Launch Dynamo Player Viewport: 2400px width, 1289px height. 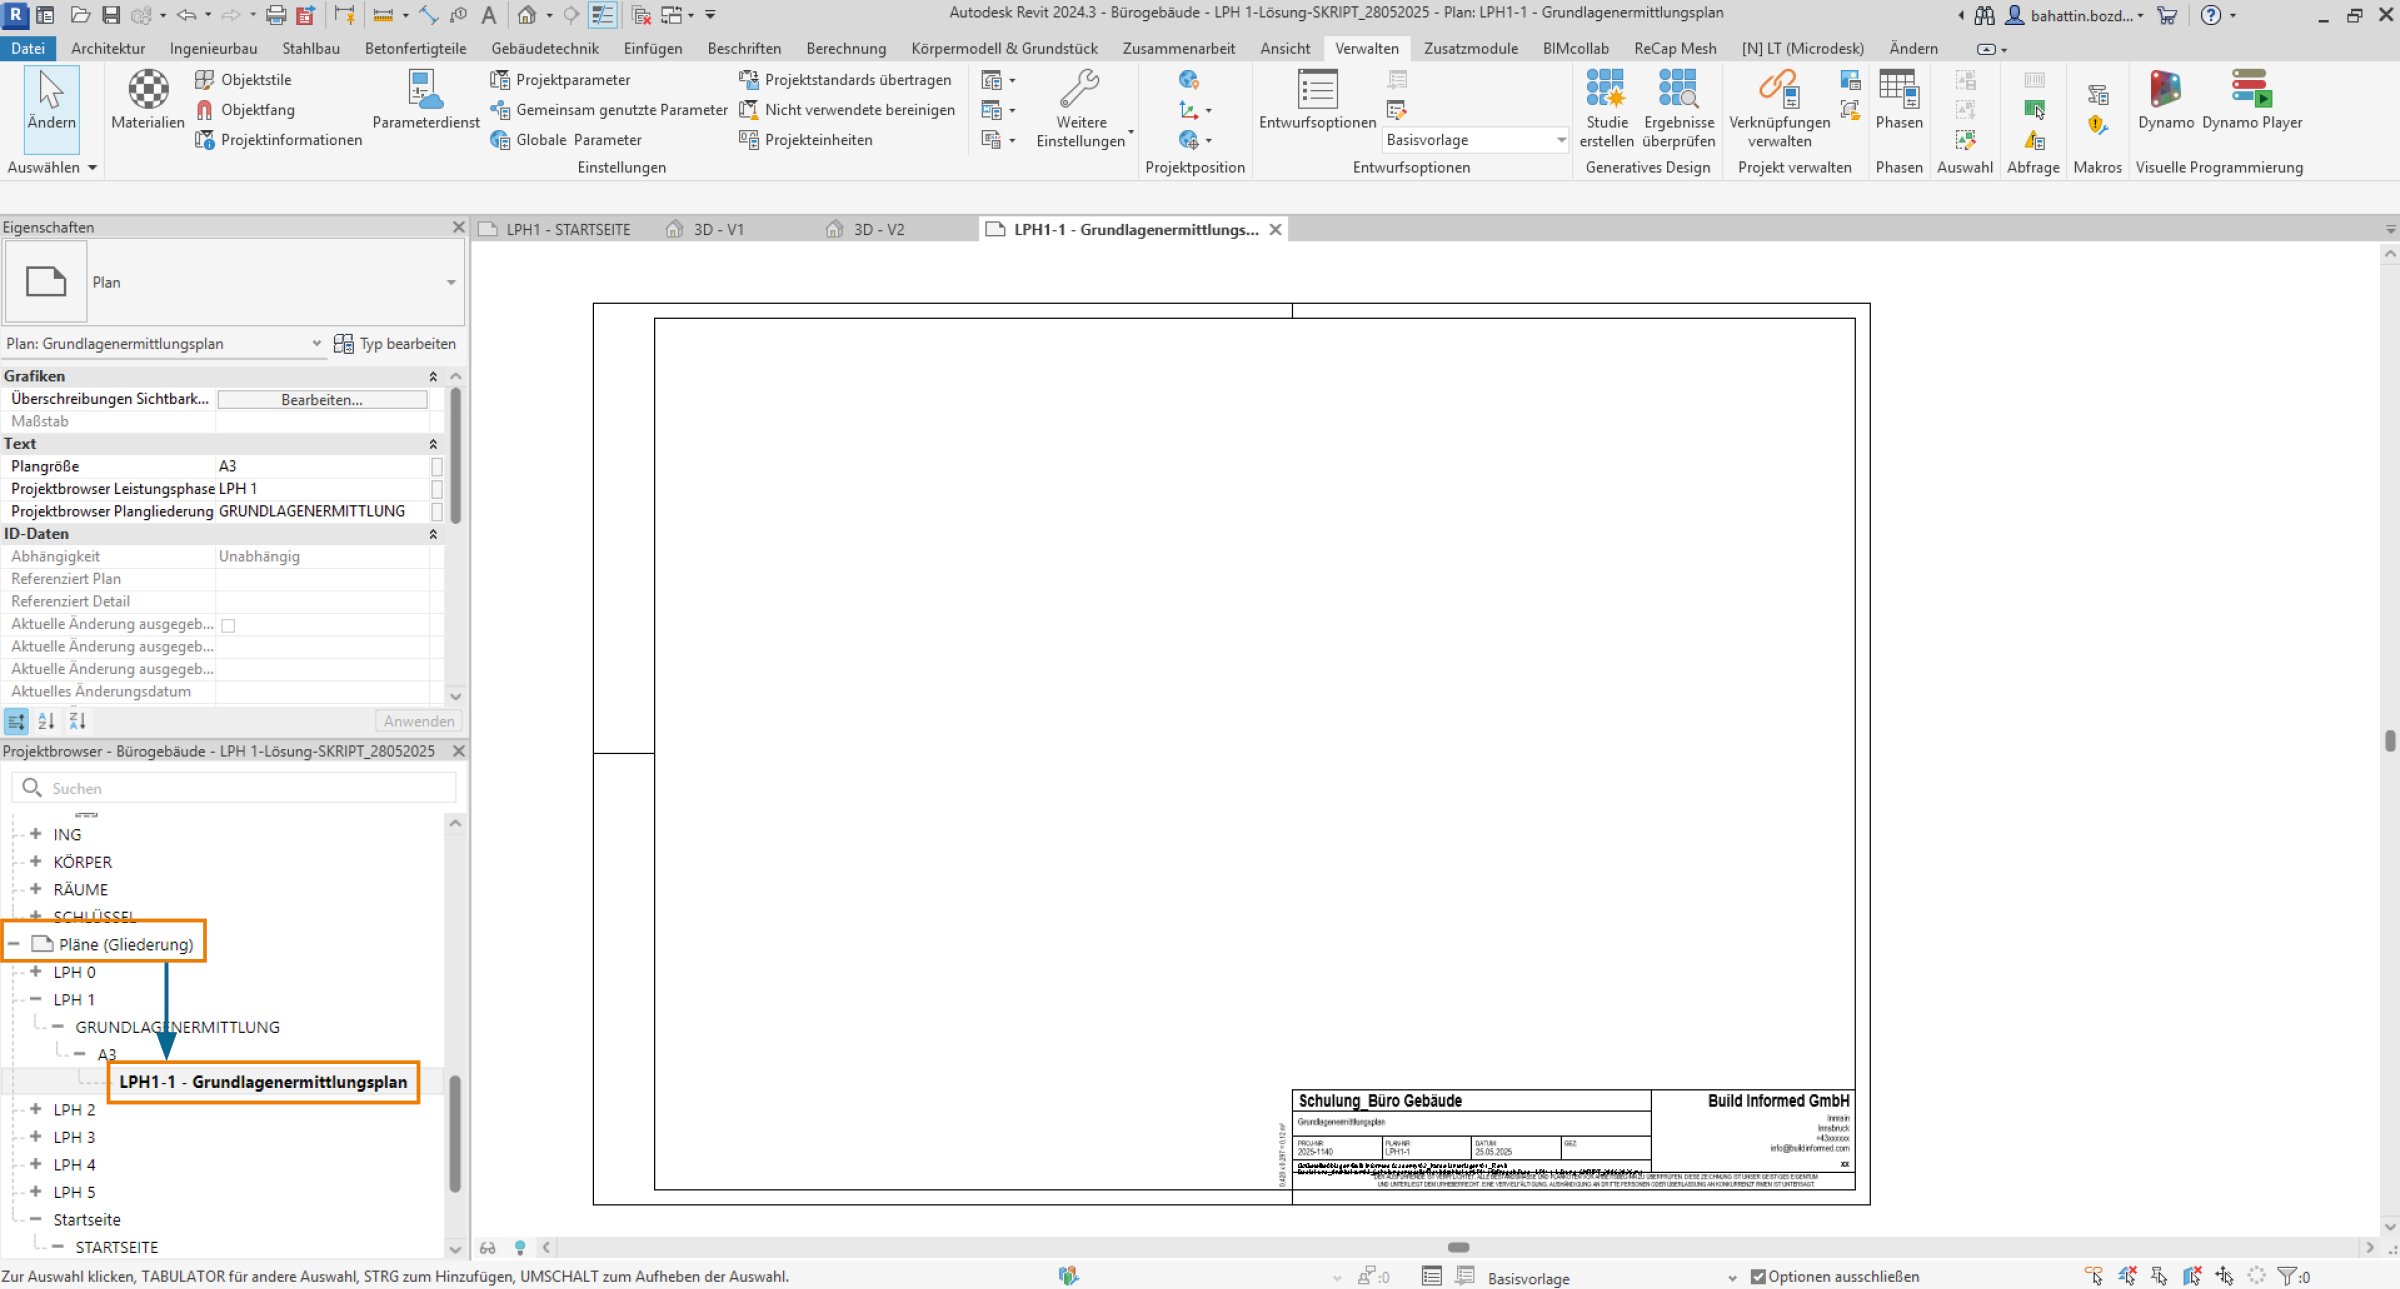(2251, 100)
